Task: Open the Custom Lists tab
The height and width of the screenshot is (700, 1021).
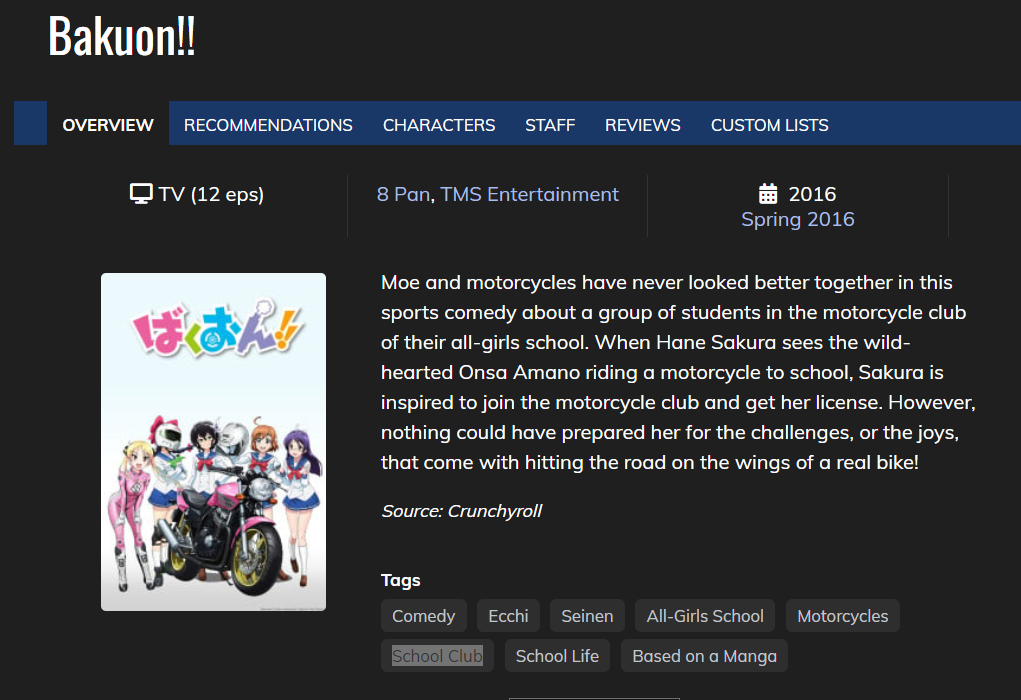Action: tap(770, 124)
